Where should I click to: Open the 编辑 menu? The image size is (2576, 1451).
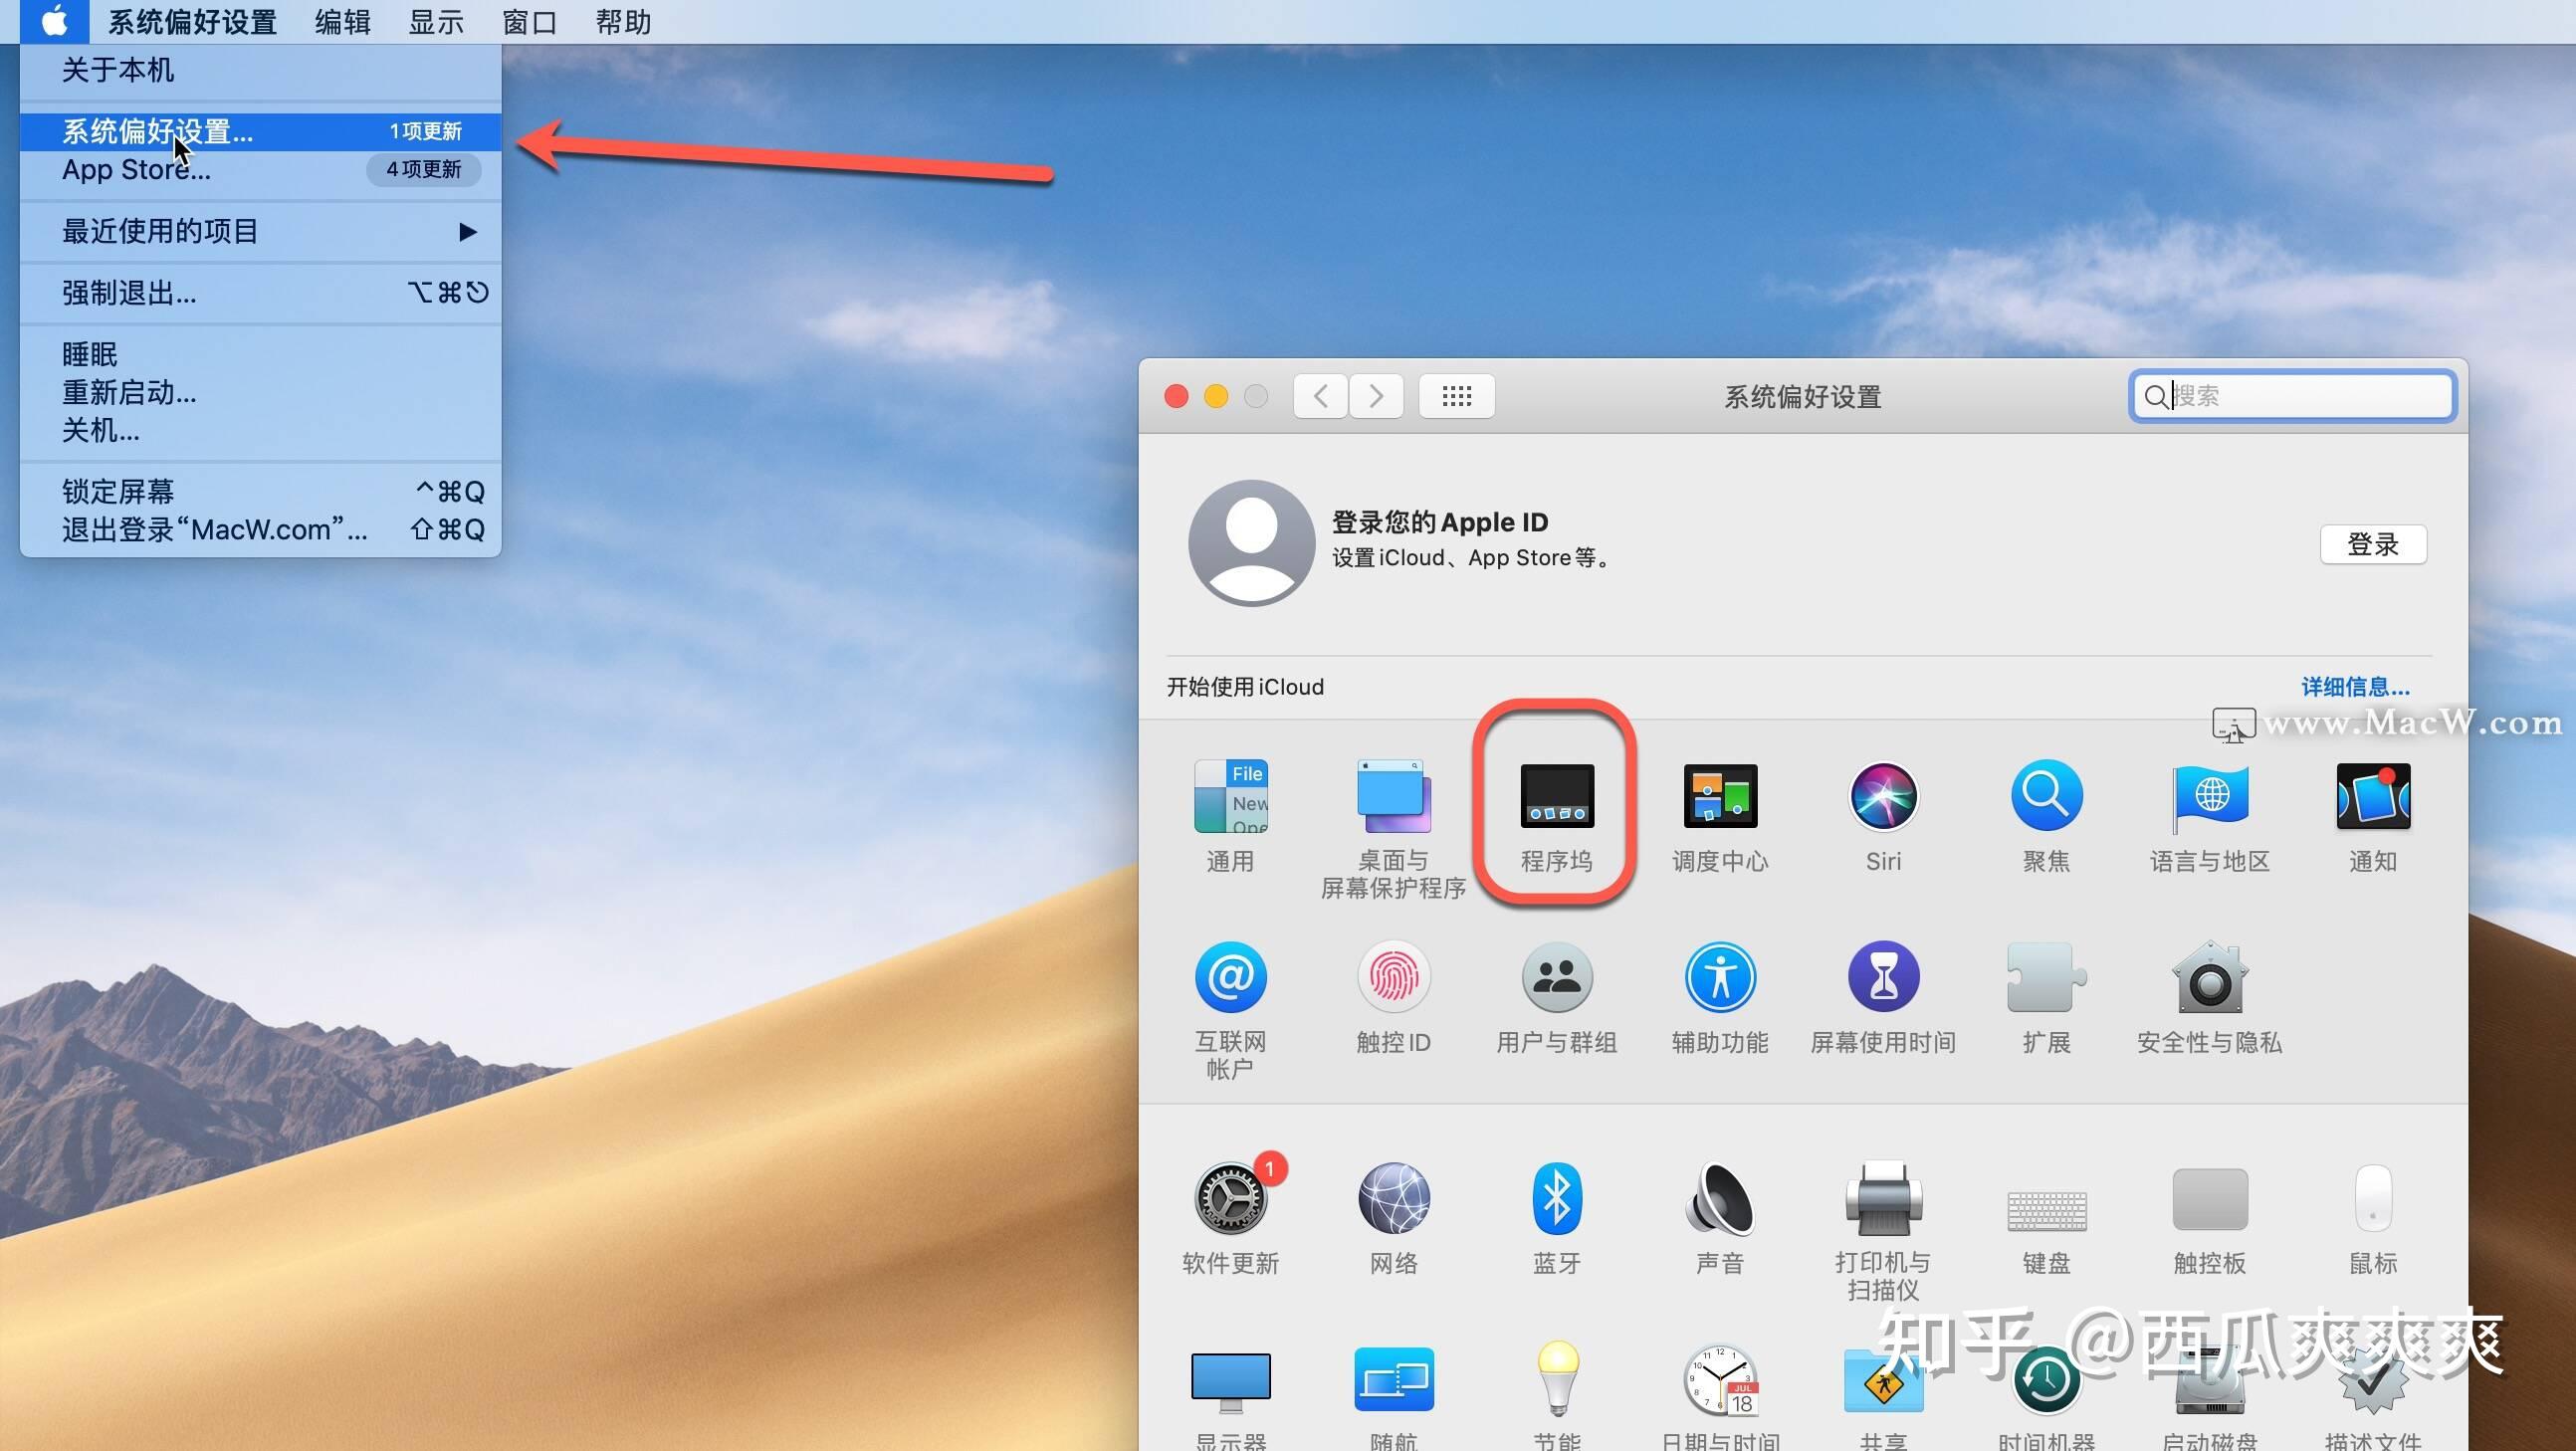(343, 21)
